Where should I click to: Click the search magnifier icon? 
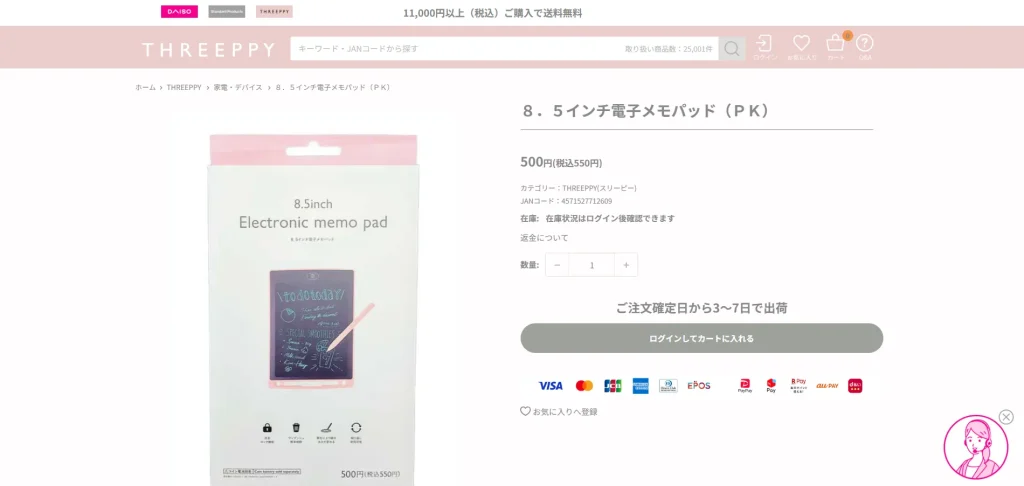click(x=731, y=49)
